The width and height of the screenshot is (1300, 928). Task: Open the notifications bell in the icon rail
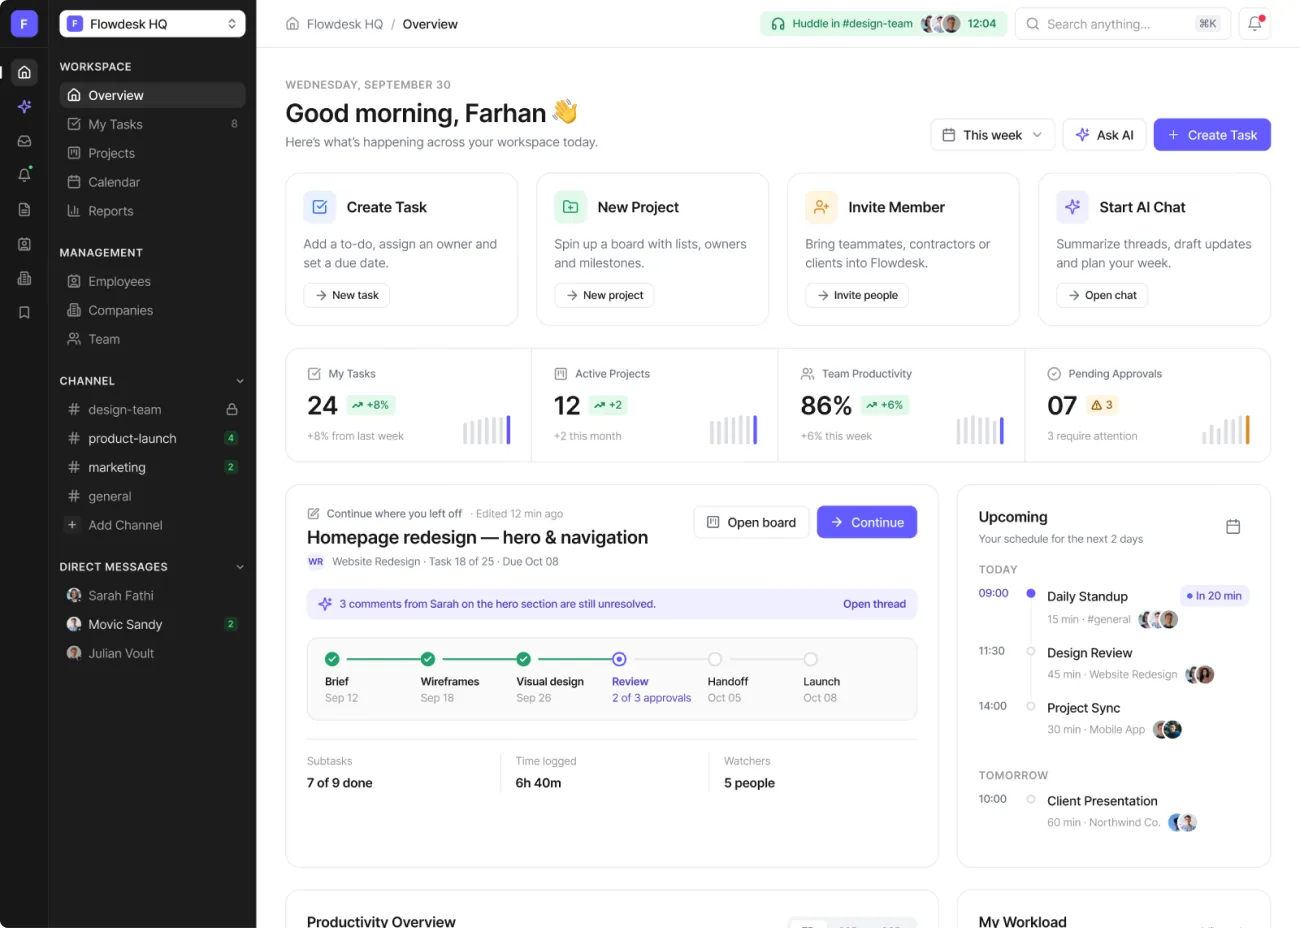24,175
